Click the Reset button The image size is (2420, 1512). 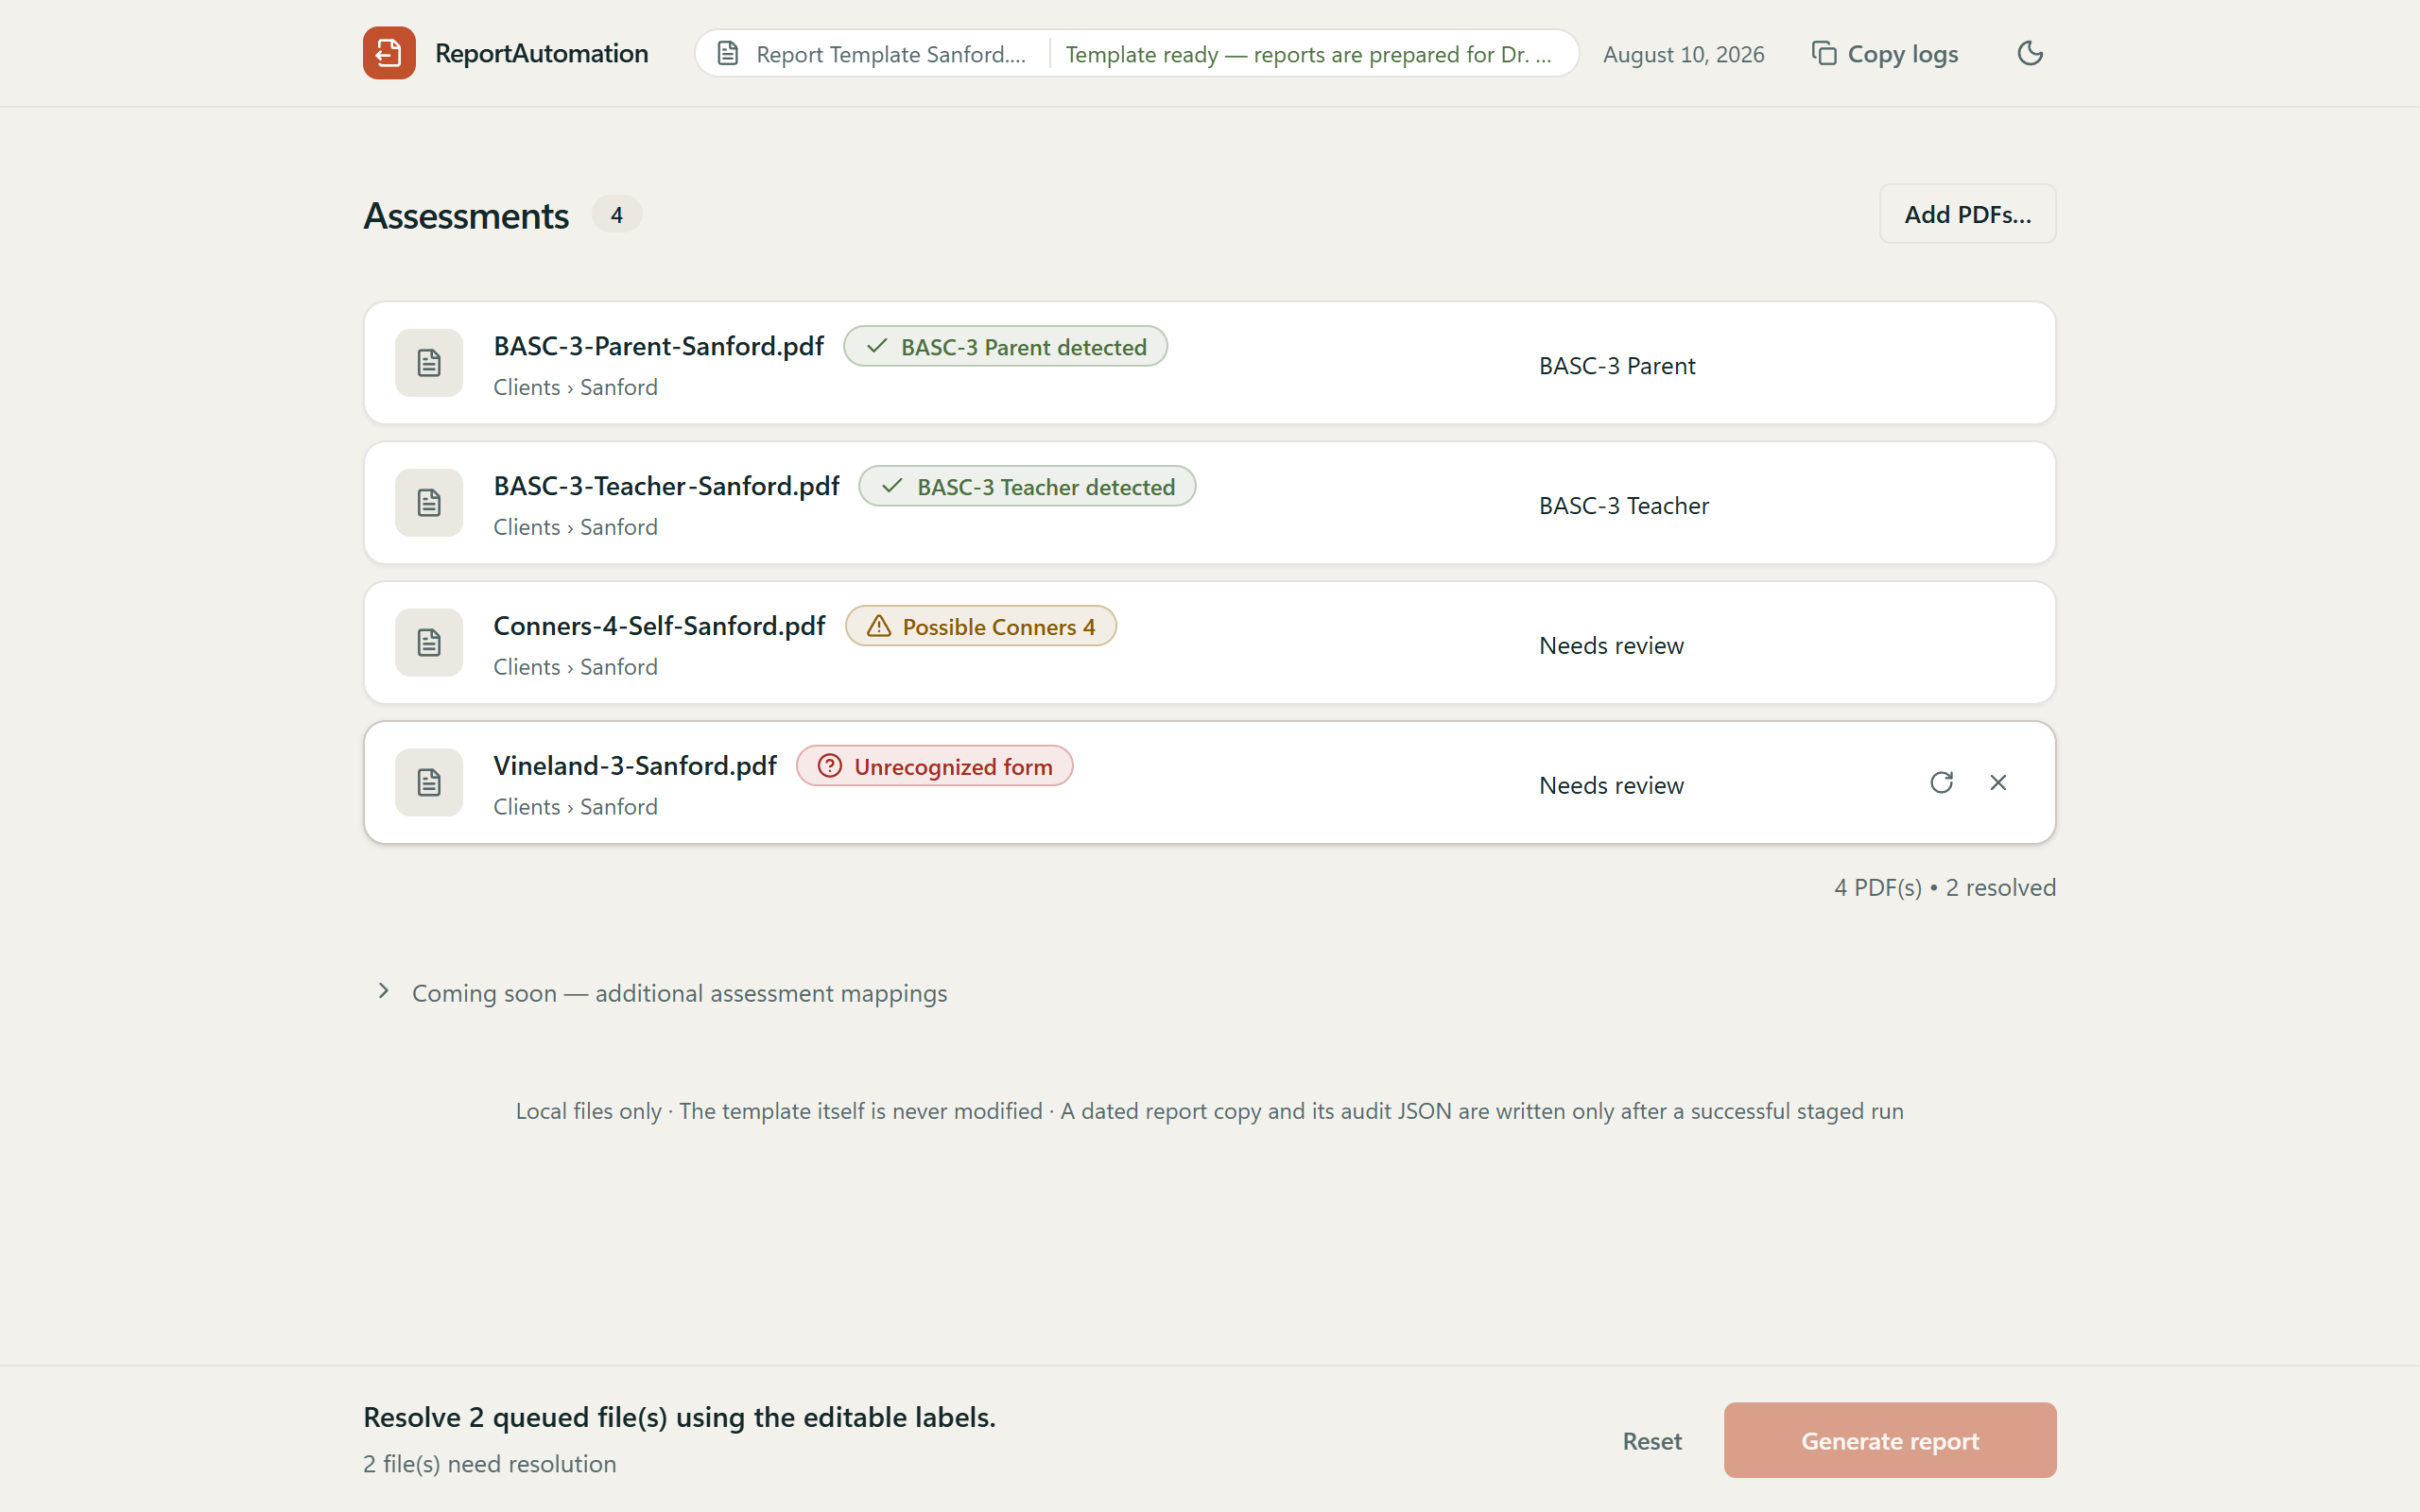[x=1652, y=1441]
